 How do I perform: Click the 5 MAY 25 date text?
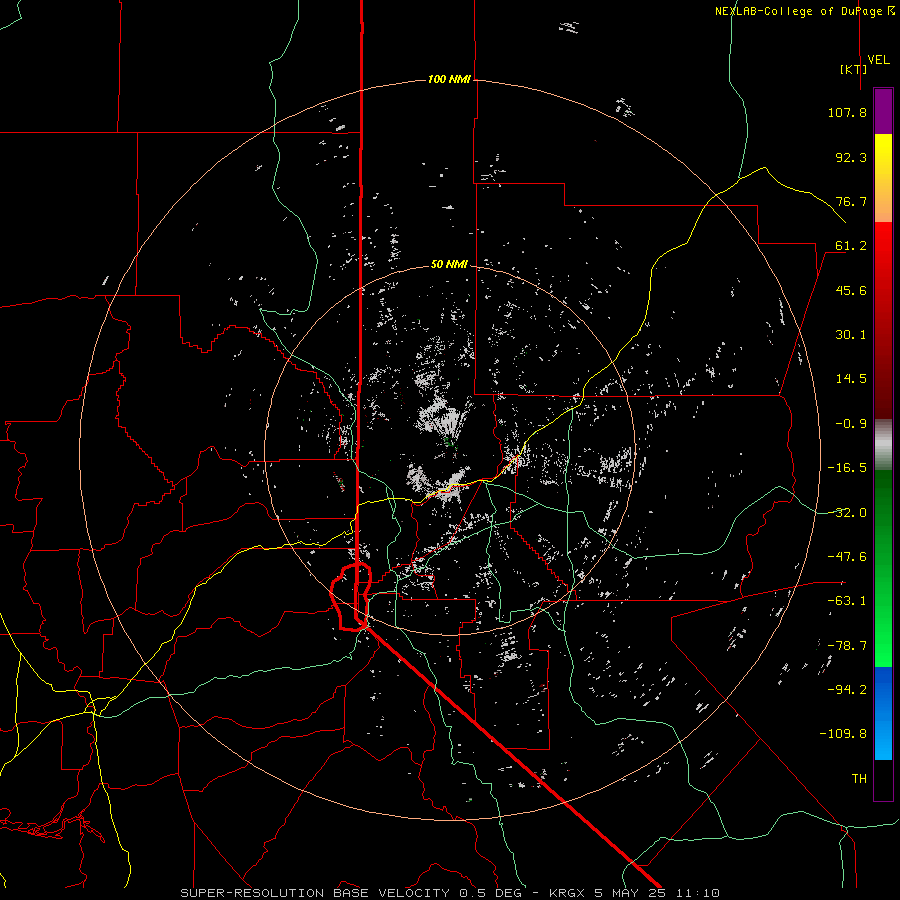(x=630, y=893)
